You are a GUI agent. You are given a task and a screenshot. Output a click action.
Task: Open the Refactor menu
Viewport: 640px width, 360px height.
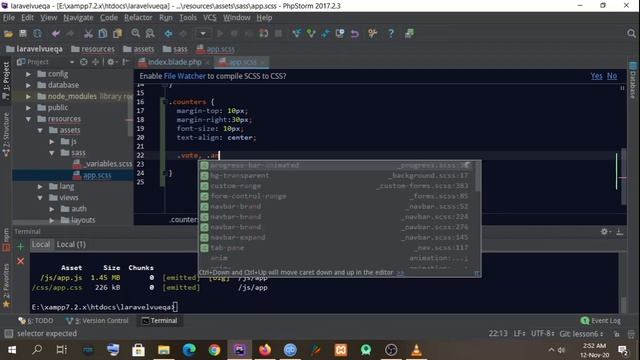(138, 18)
